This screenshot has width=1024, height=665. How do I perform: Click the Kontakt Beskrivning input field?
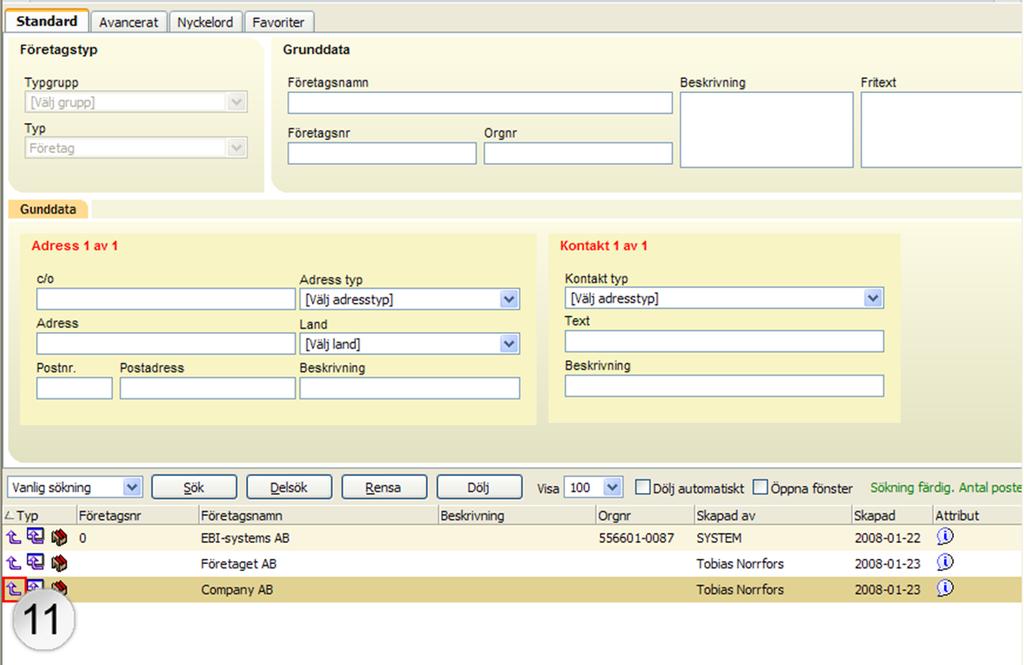[724, 385]
